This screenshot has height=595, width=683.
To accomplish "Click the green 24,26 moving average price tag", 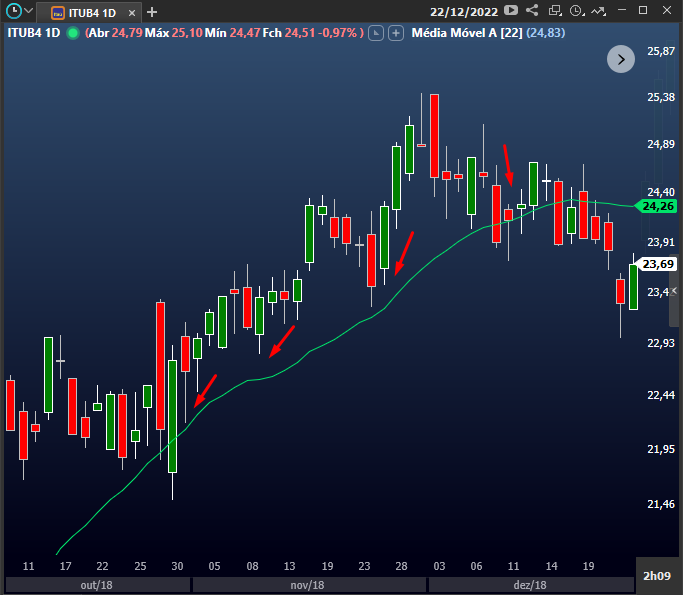I will [656, 206].
